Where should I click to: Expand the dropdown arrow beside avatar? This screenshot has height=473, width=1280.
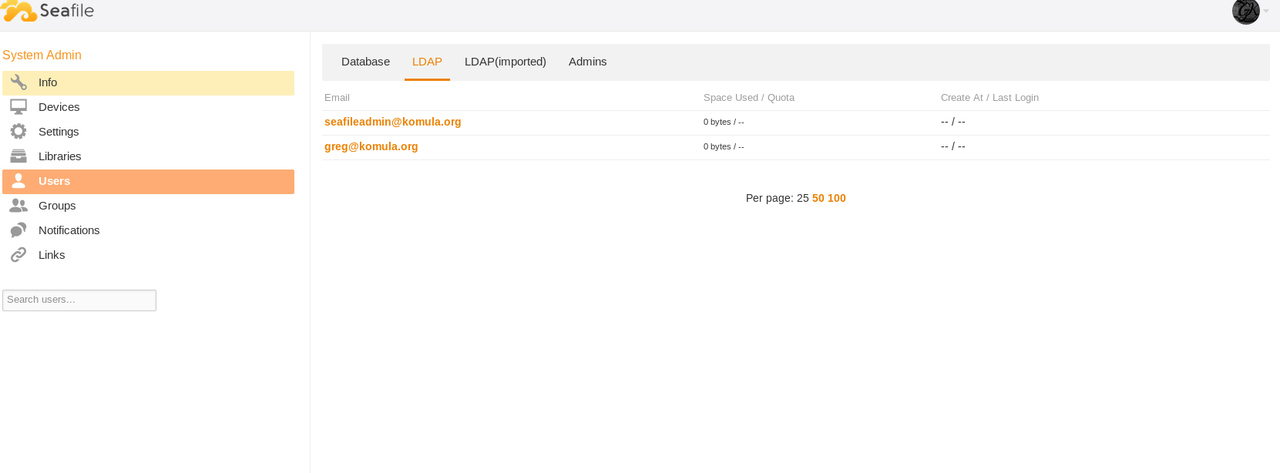(x=1266, y=11)
